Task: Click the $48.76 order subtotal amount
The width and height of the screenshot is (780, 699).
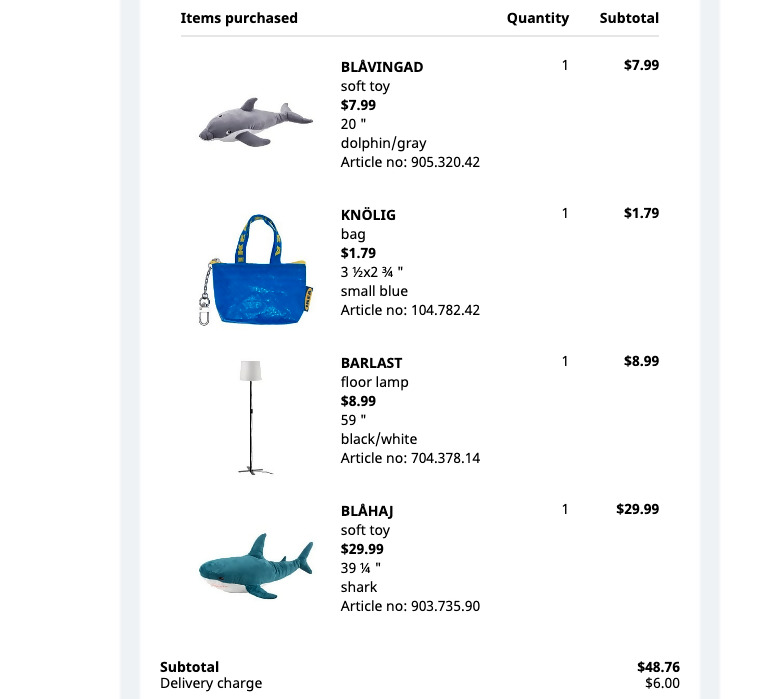Action: click(x=658, y=667)
